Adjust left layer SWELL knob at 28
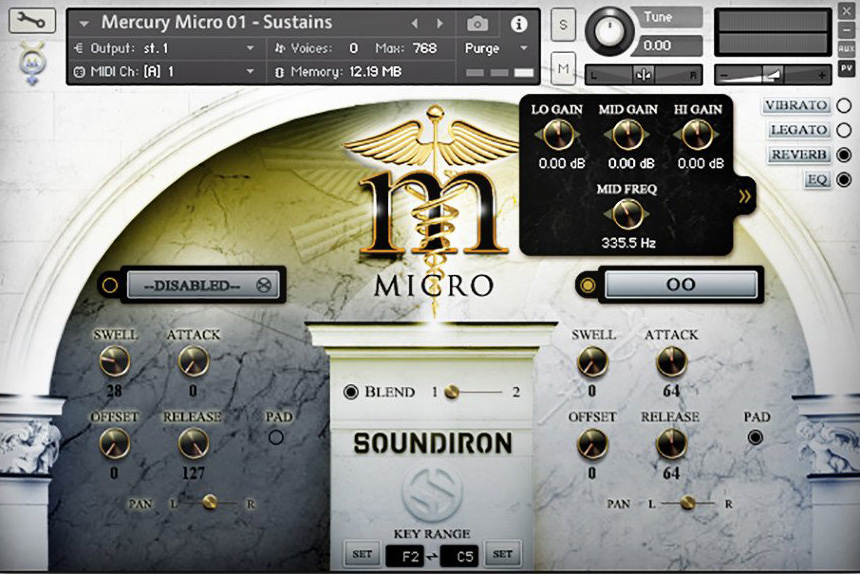The width and height of the screenshot is (860, 574). [x=115, y=361]
